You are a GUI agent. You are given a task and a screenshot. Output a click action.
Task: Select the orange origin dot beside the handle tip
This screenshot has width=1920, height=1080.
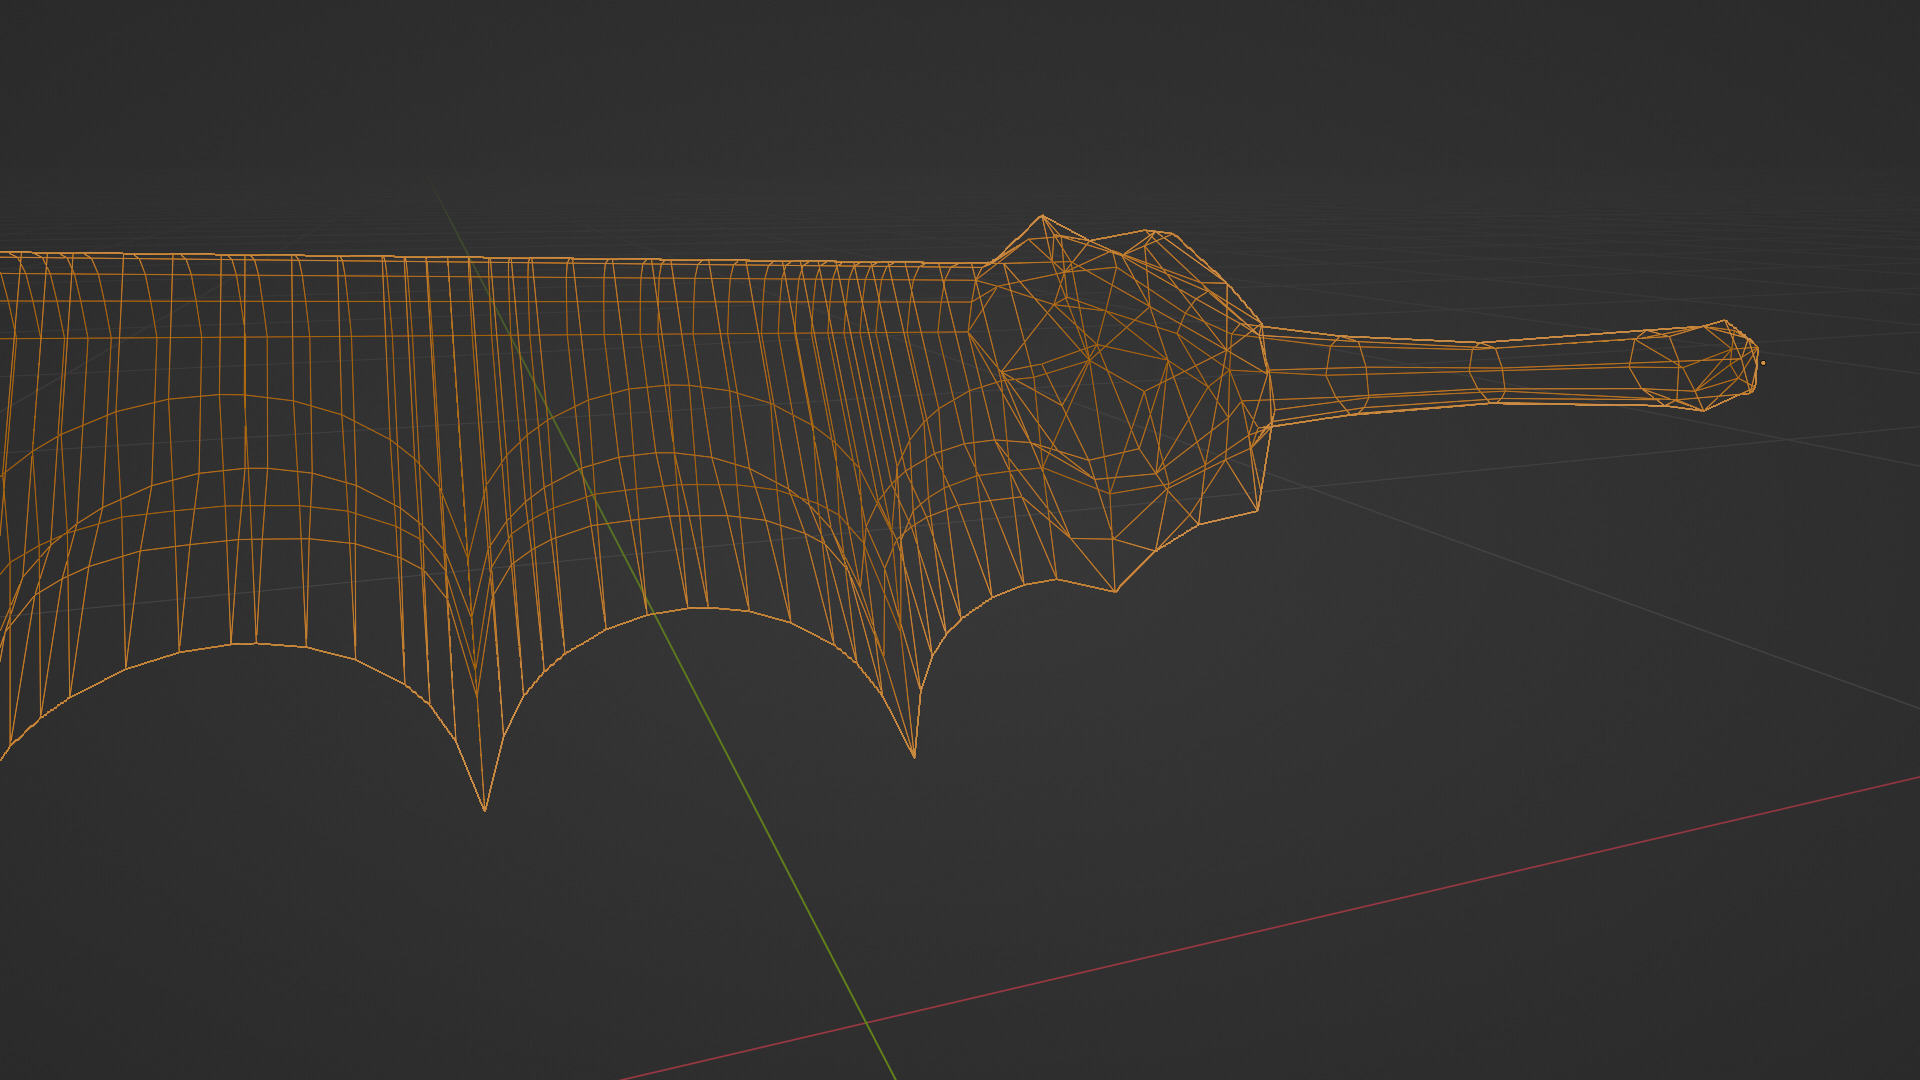[1762, 363]
